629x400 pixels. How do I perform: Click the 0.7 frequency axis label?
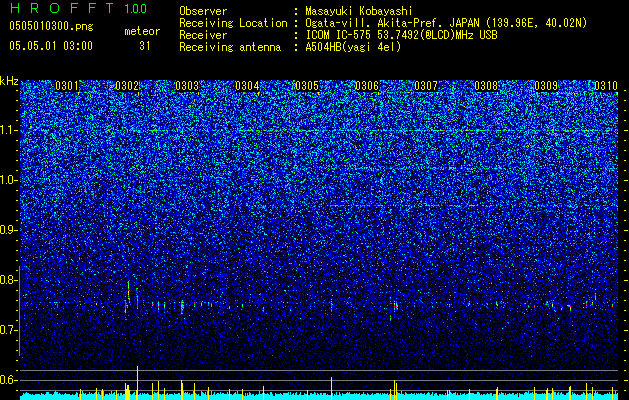click(x=9, y=330)
